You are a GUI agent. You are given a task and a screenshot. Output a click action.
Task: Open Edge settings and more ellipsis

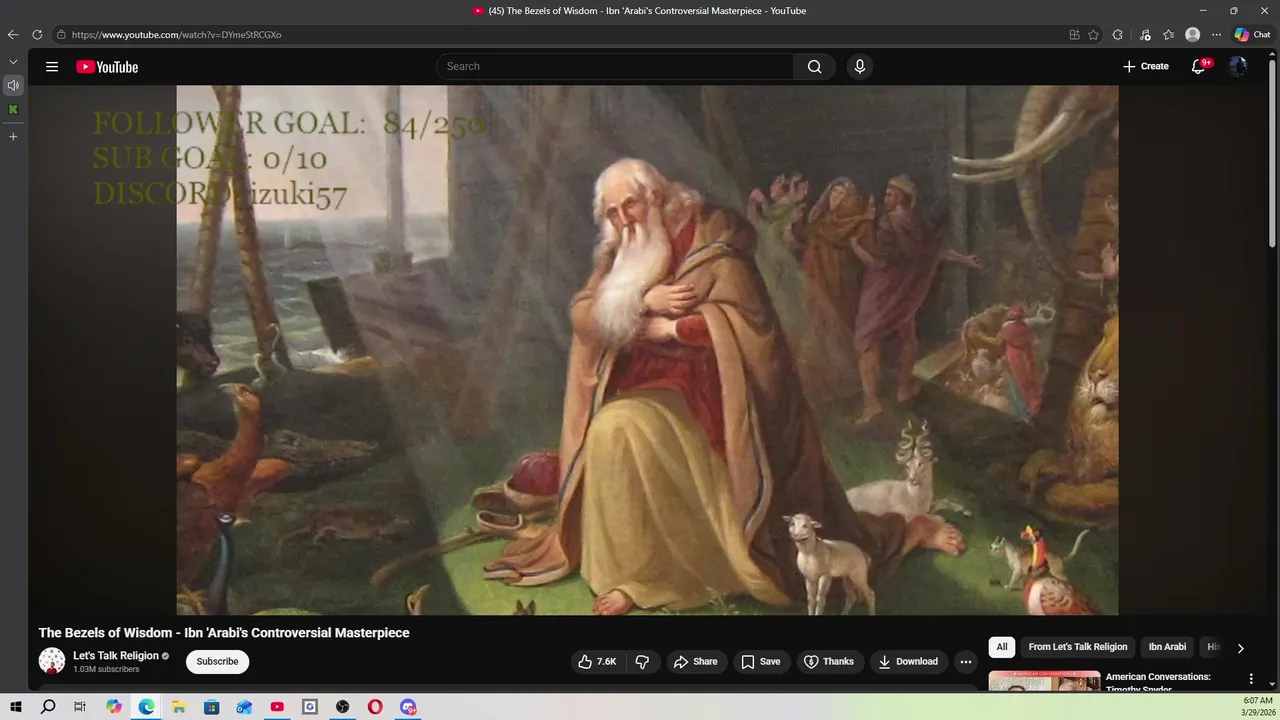point(1216,34)
